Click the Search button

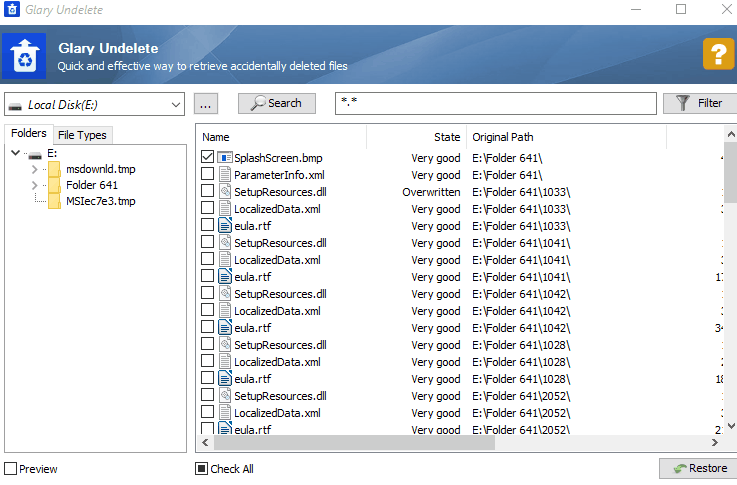click(x=277, y=103)
